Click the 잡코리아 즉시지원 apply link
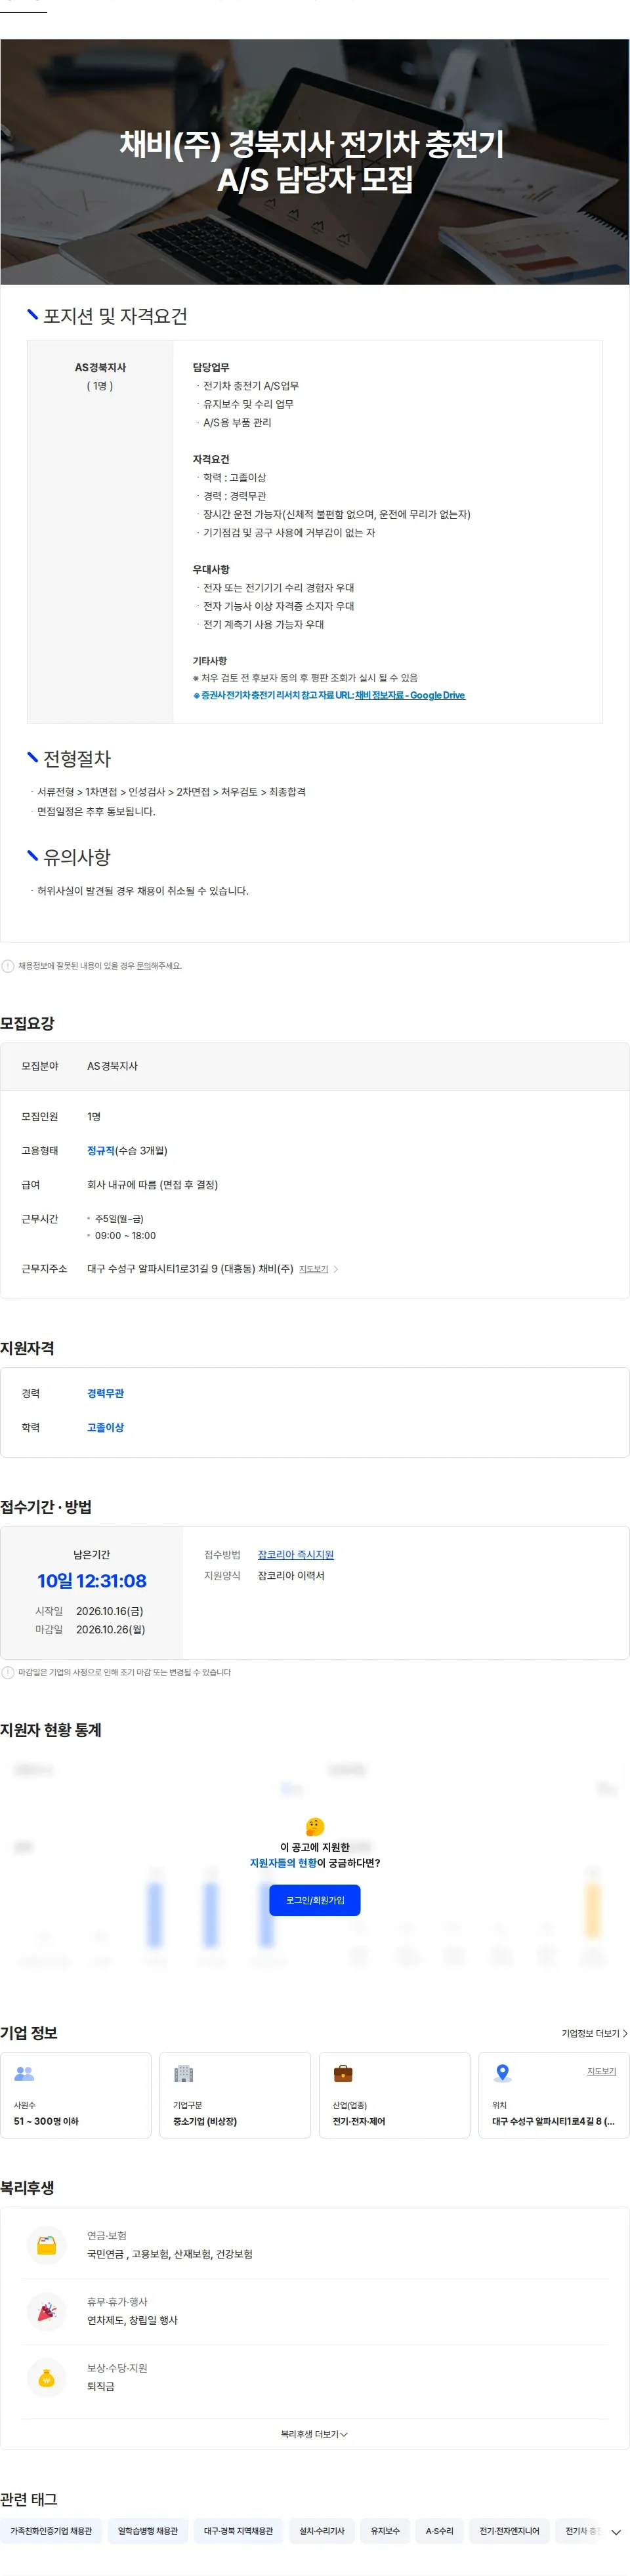The height and width of the screenshot is (2576, 630). click(295, 1555)
